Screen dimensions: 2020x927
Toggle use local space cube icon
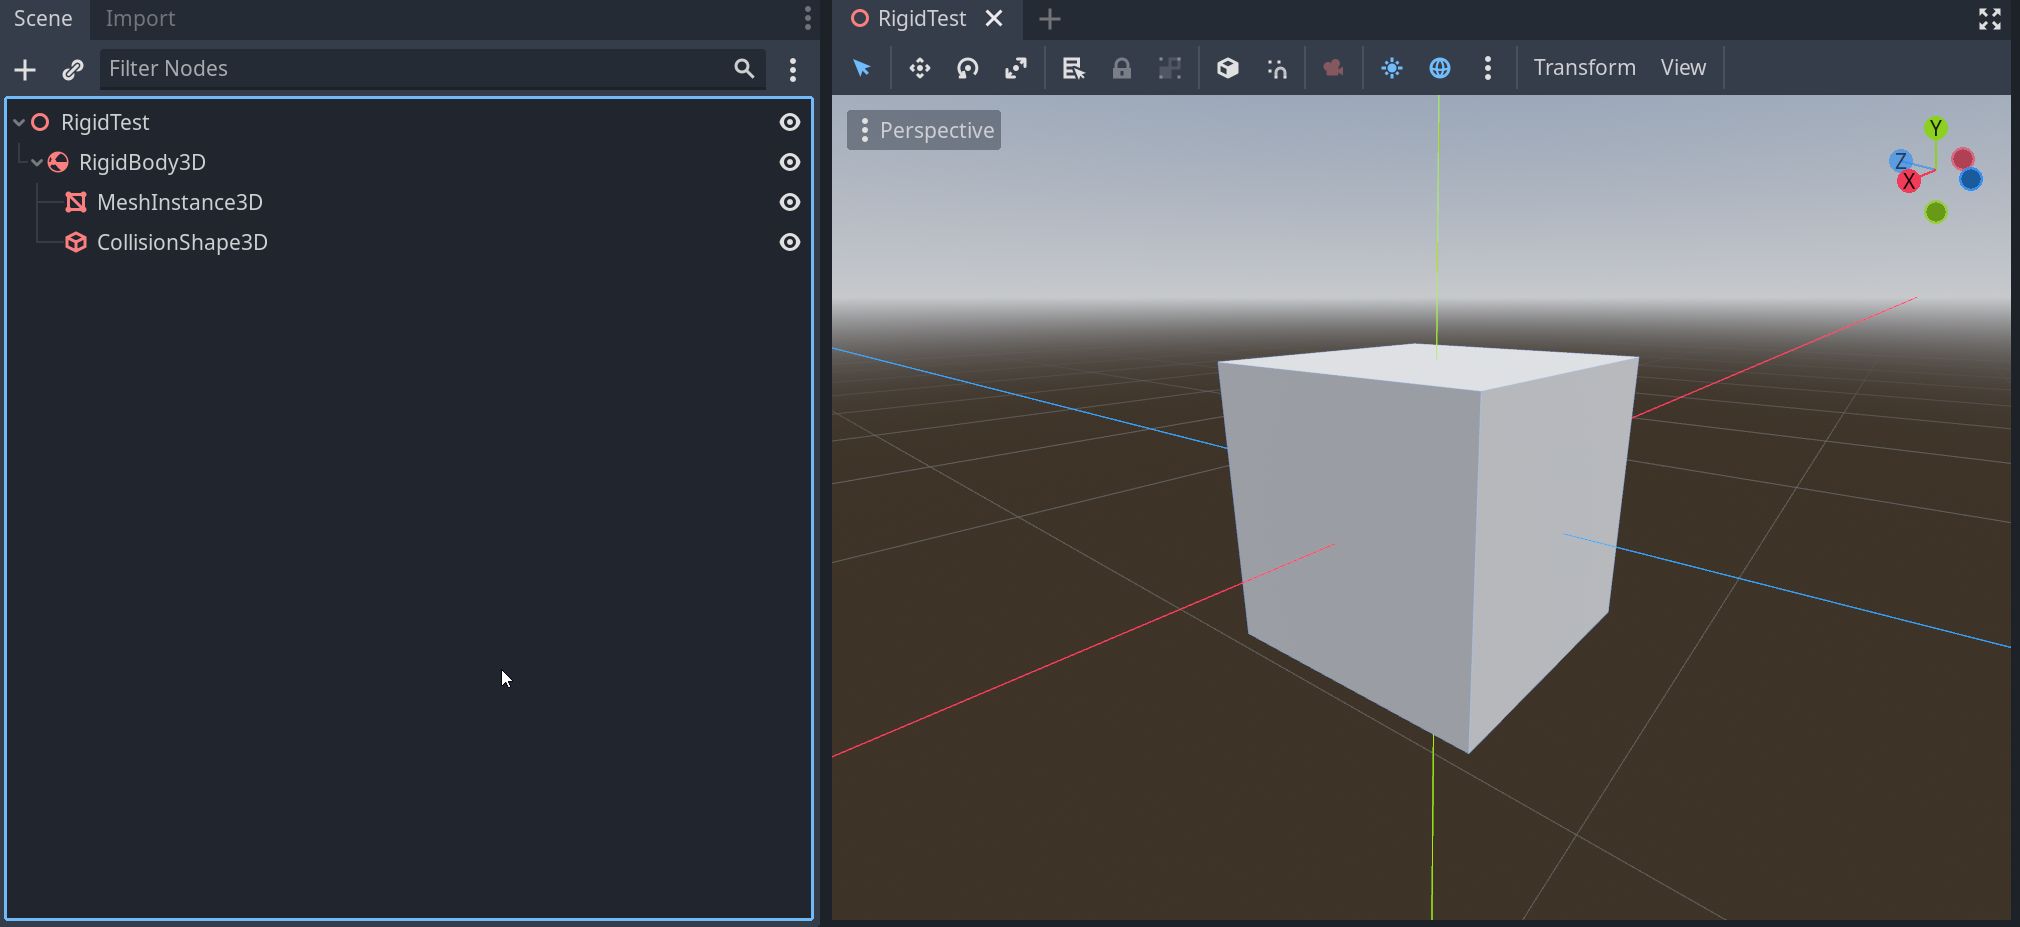(1227, 68)
